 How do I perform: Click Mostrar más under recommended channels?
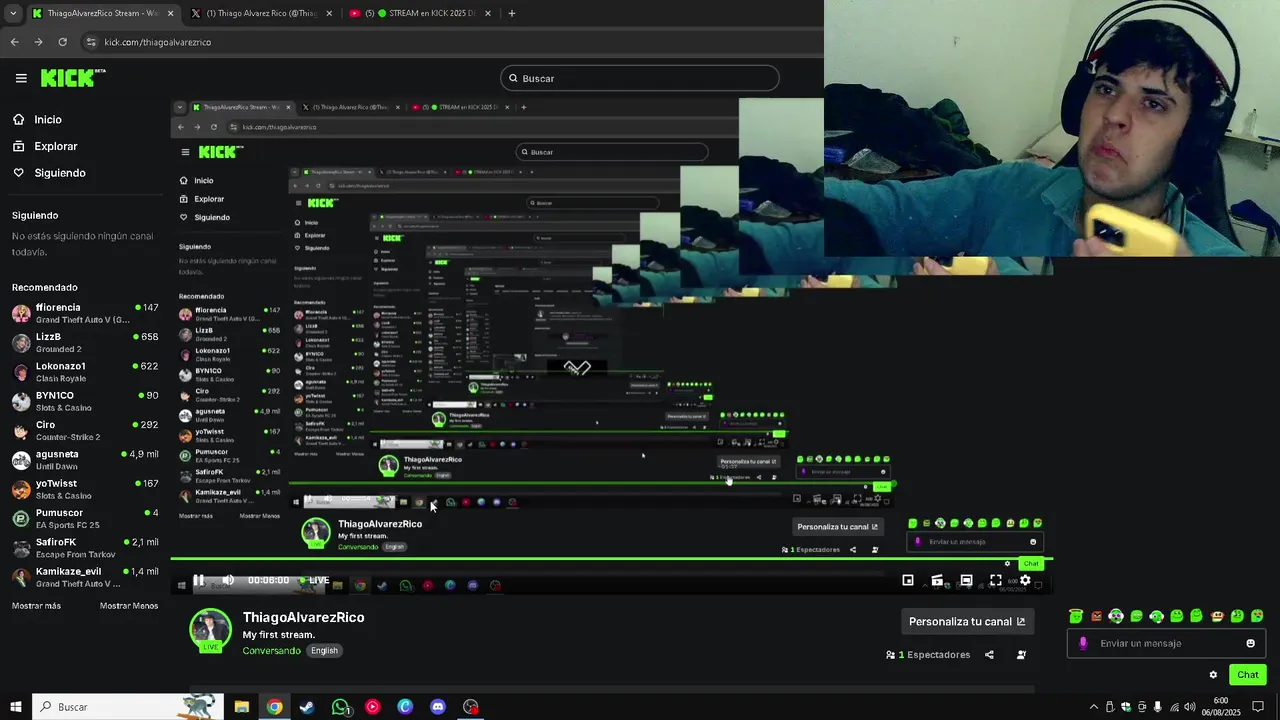[36, 606]
